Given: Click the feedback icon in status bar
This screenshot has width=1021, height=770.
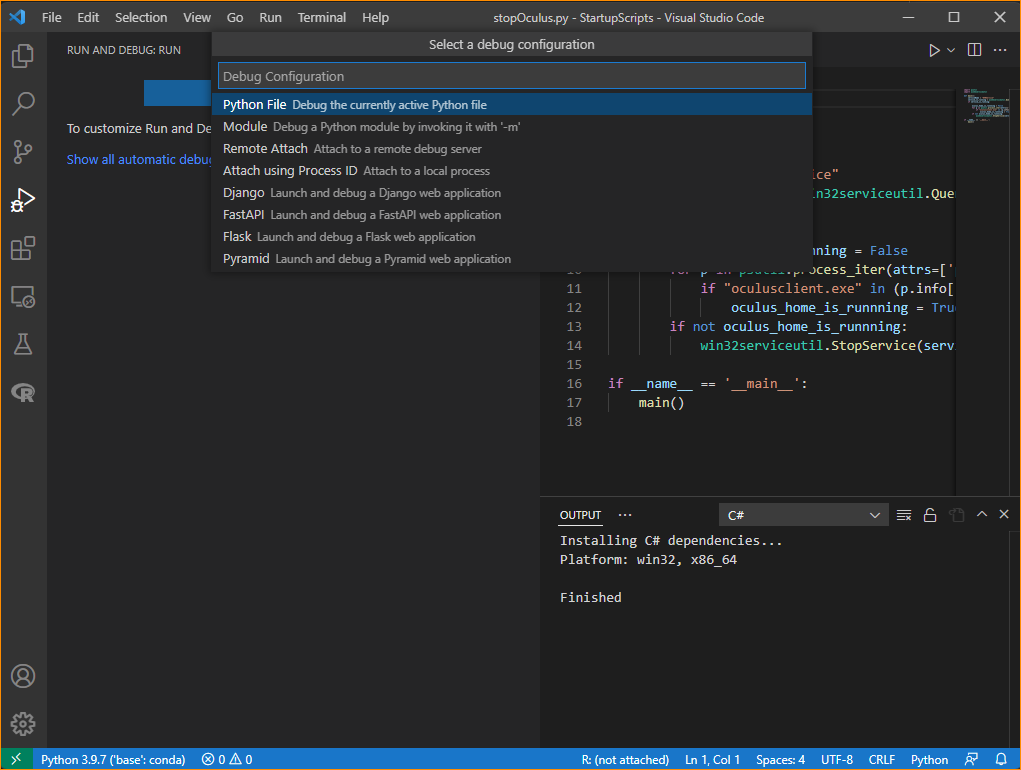Looking at the screenshot, I should coord(972,760).
